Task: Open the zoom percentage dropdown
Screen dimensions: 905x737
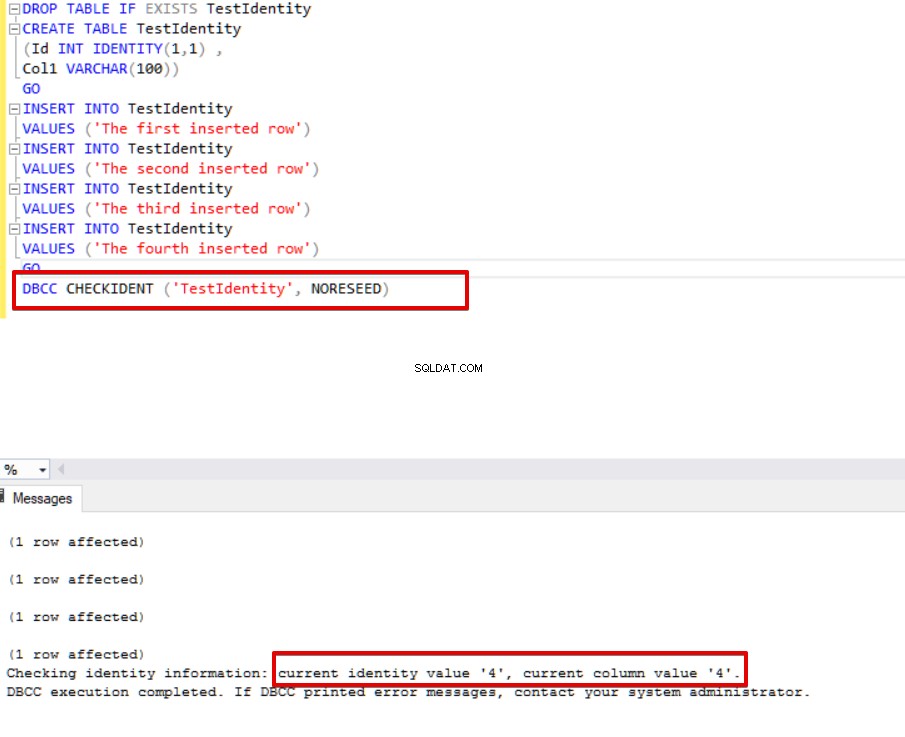Action: click(42, 470)
